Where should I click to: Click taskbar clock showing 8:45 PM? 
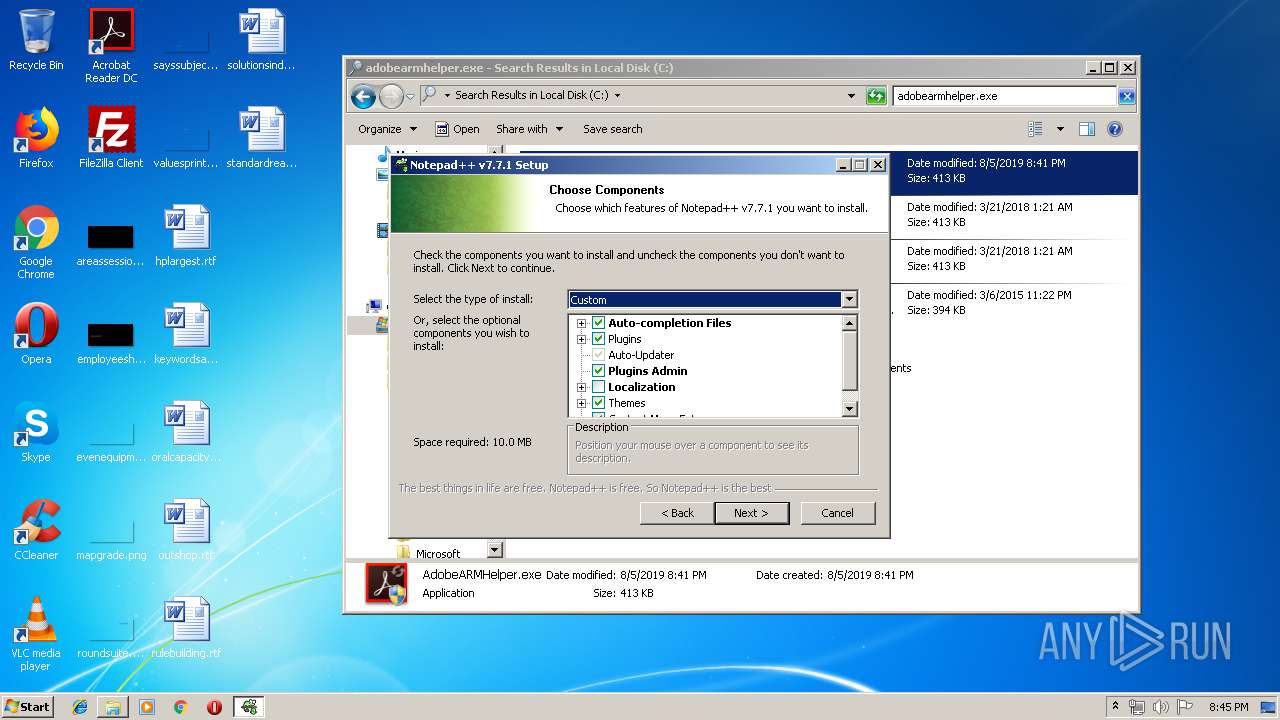click(x=1228, y=707)
